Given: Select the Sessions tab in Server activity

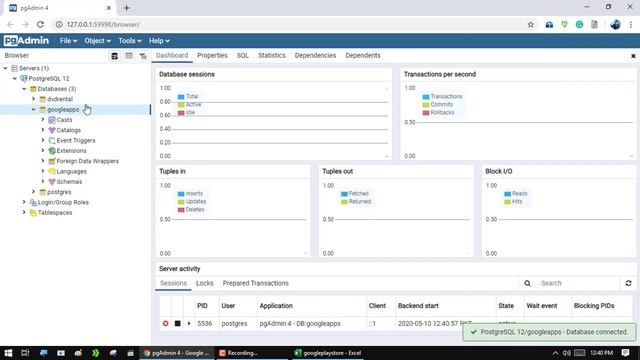Looking at the screenshot, I should coord(173,283).
